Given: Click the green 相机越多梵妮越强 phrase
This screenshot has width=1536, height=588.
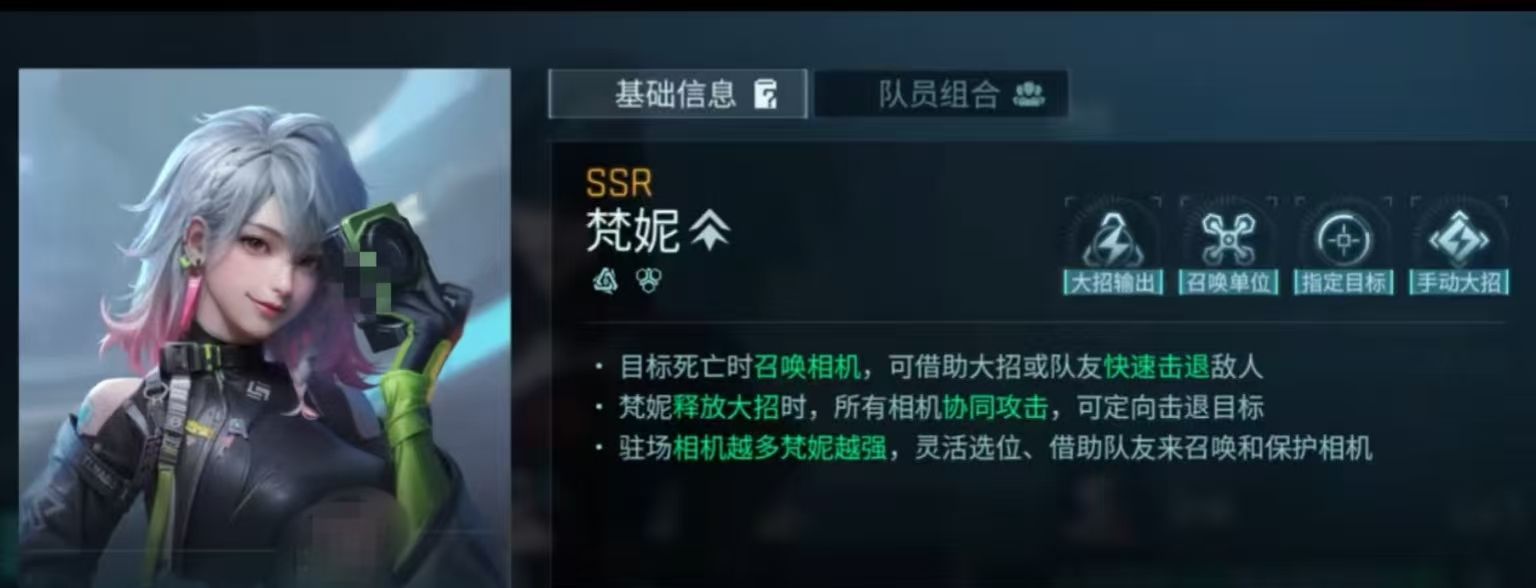Looking at the screenshot, I should [x=779, y=448].
